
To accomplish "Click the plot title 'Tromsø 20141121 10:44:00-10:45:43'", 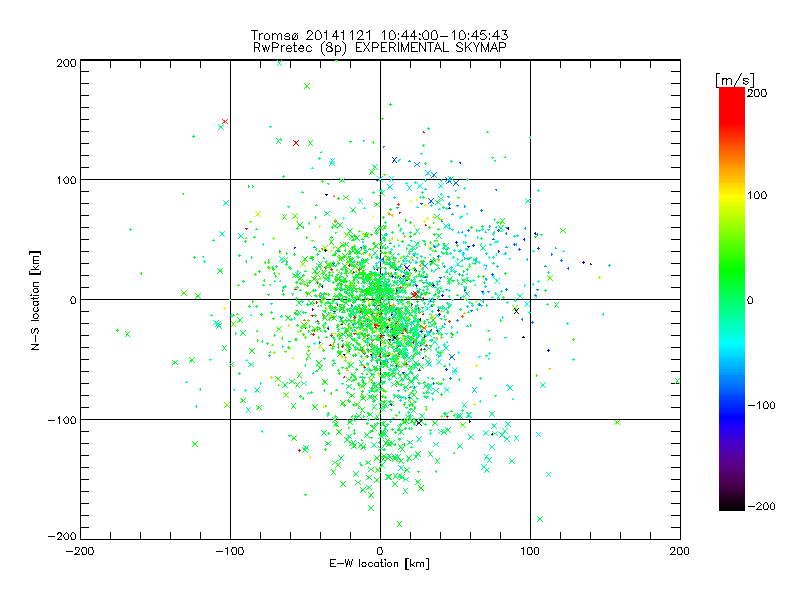I will click(379, 35).
